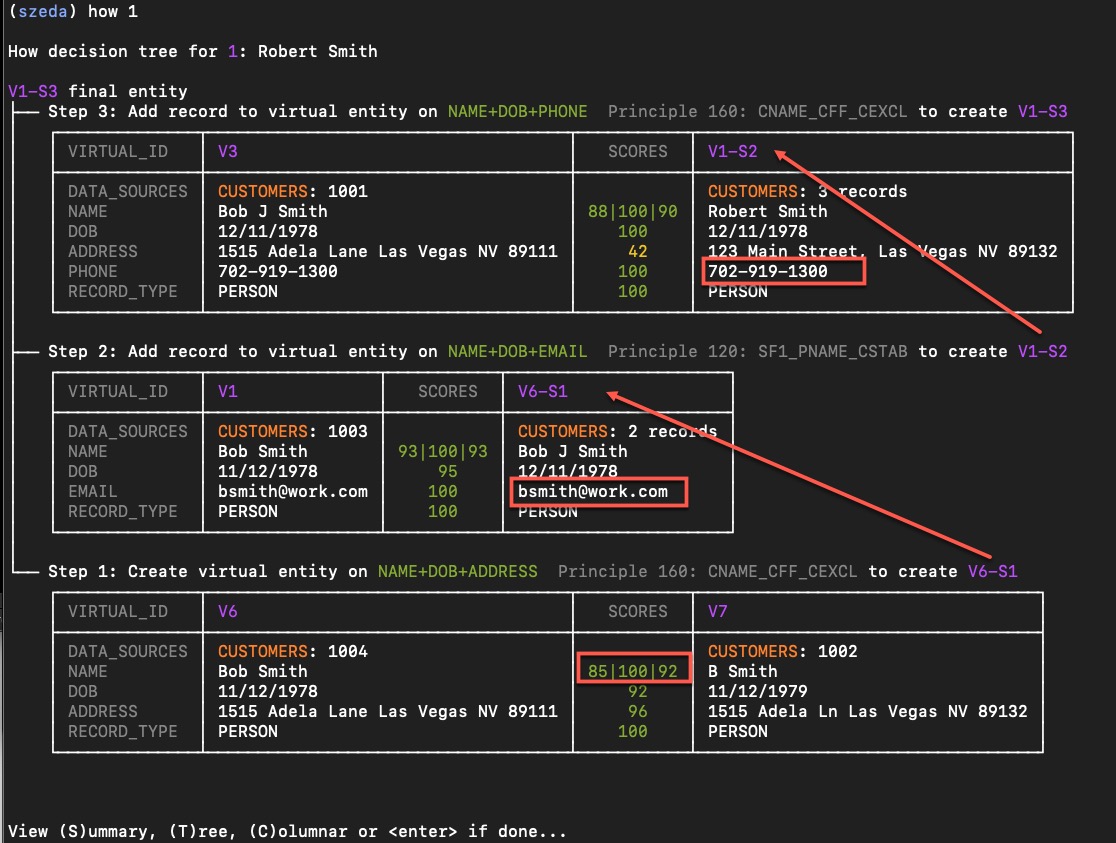This screenshot has width=1116, height=843.
Task: Select the V1-S2 column header in Step 3 table
Action: pyautogui.click(x=732, y=151)
